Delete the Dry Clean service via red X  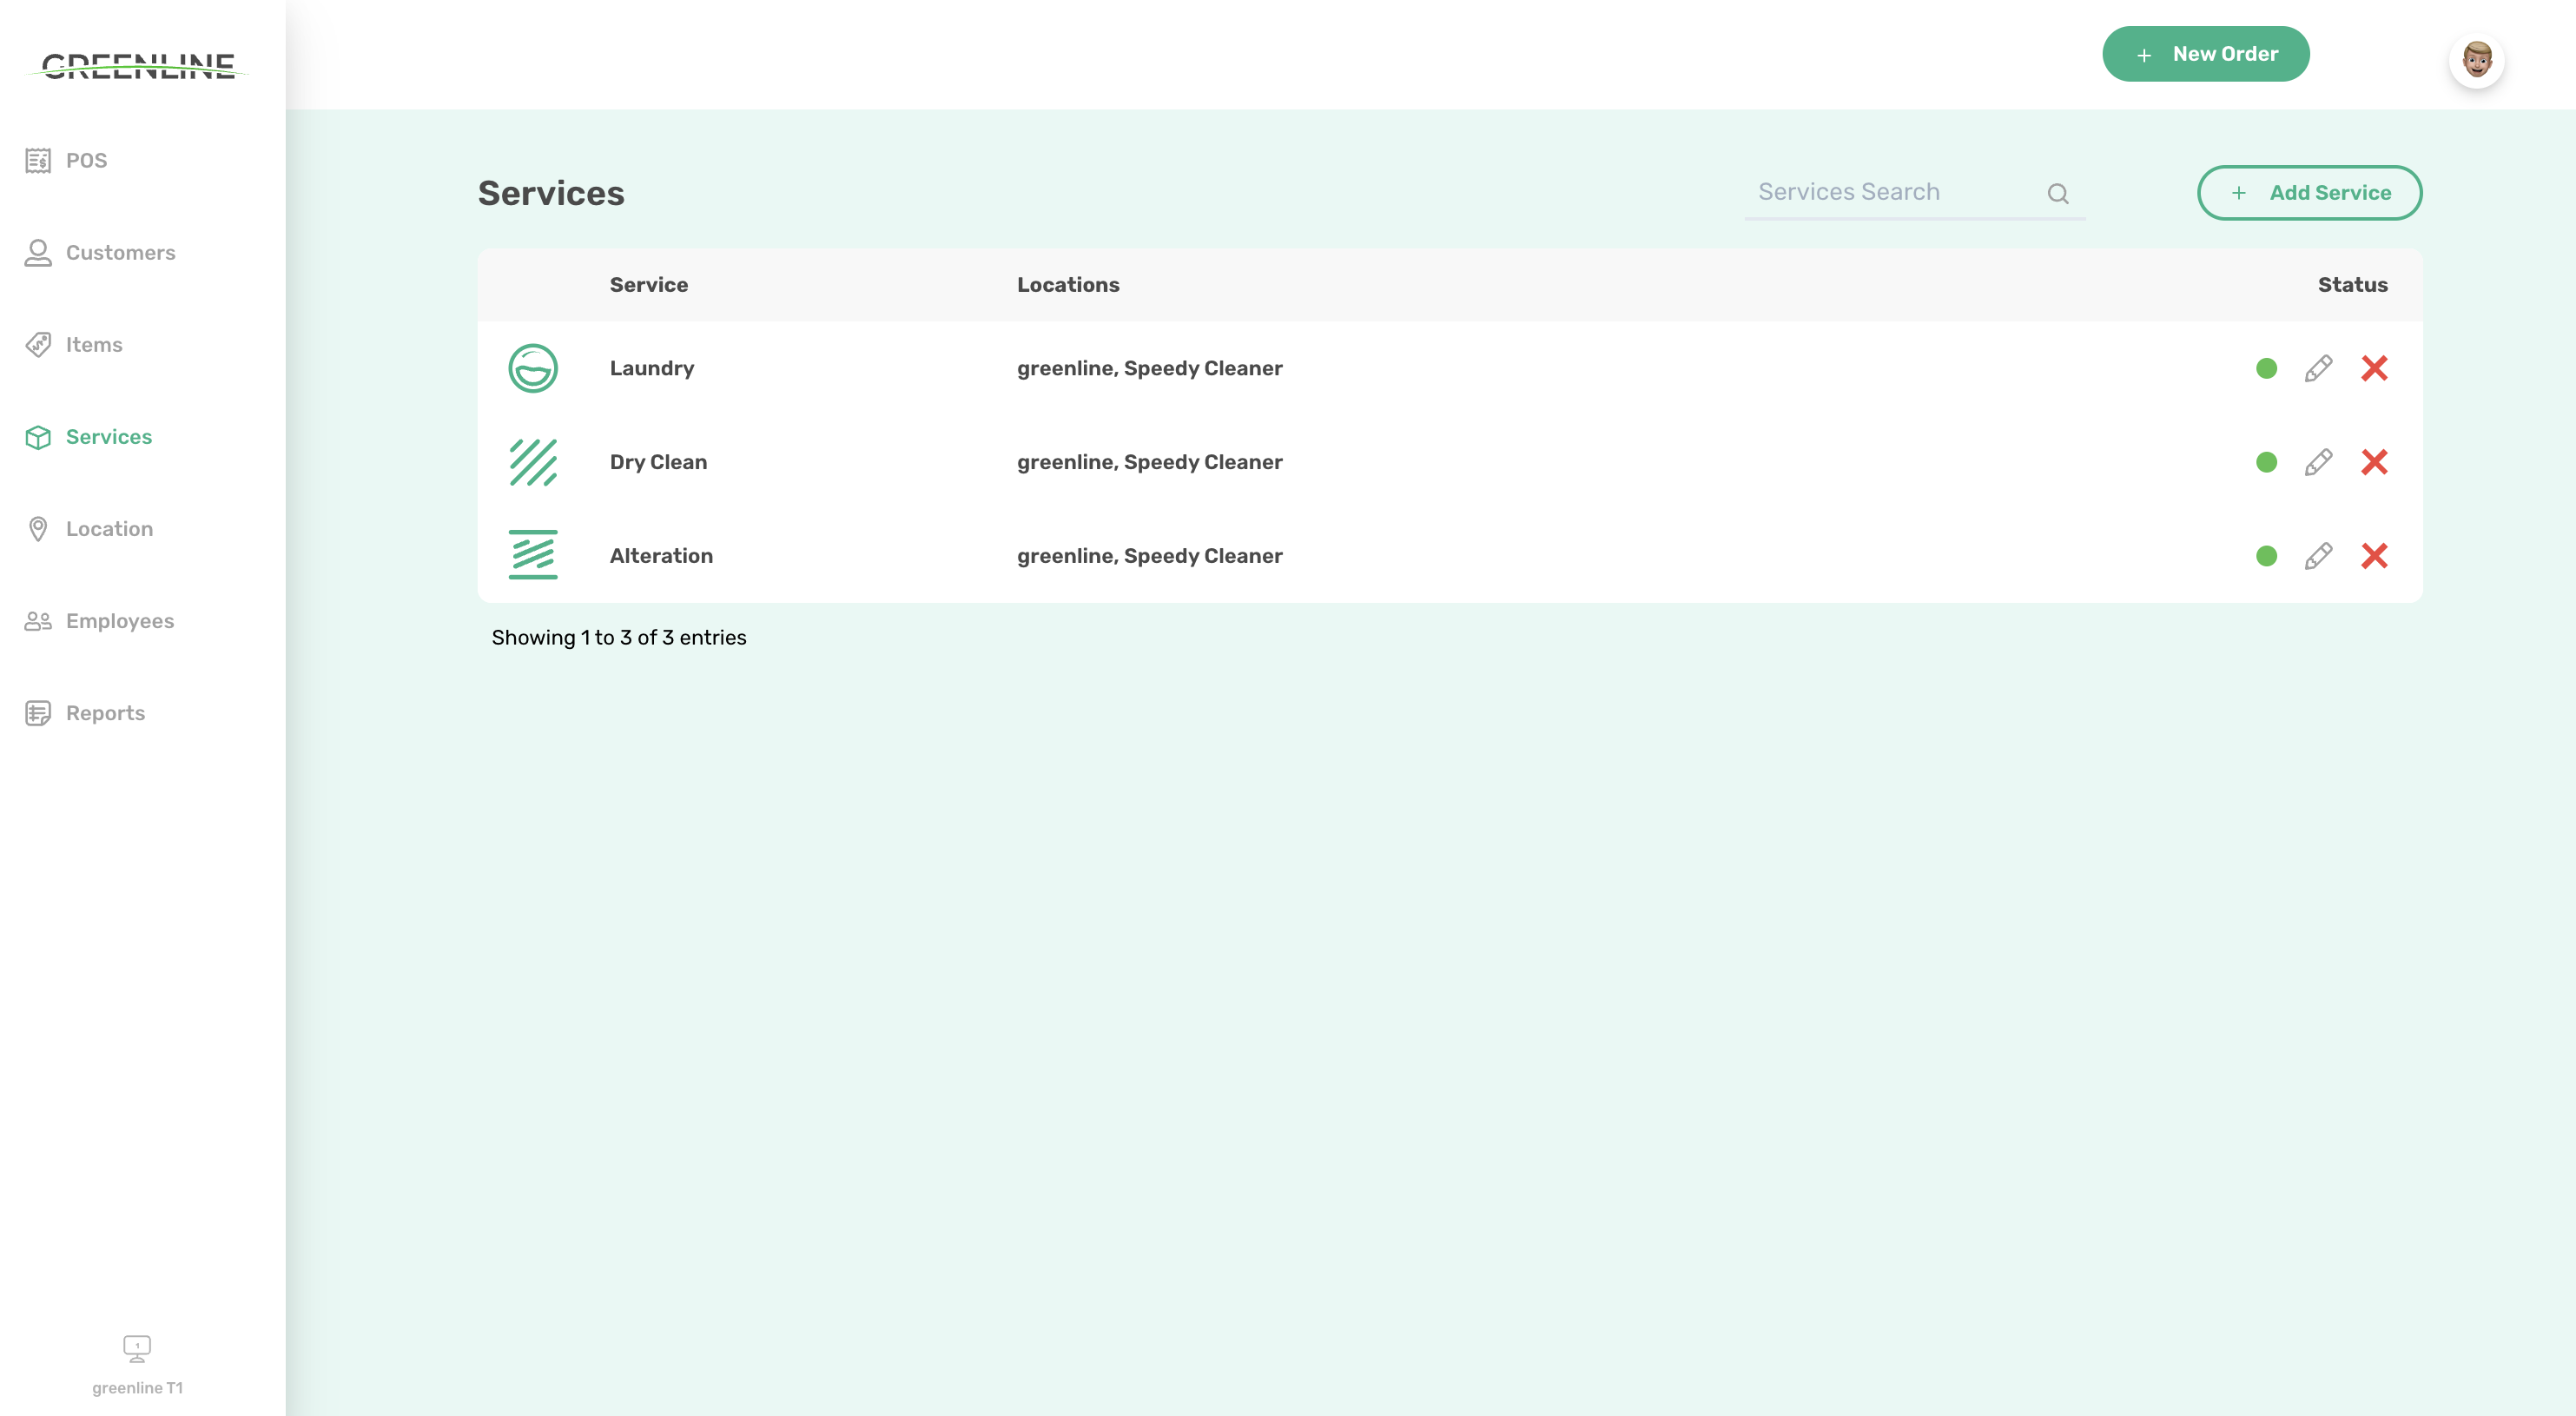pos(2376,462)
